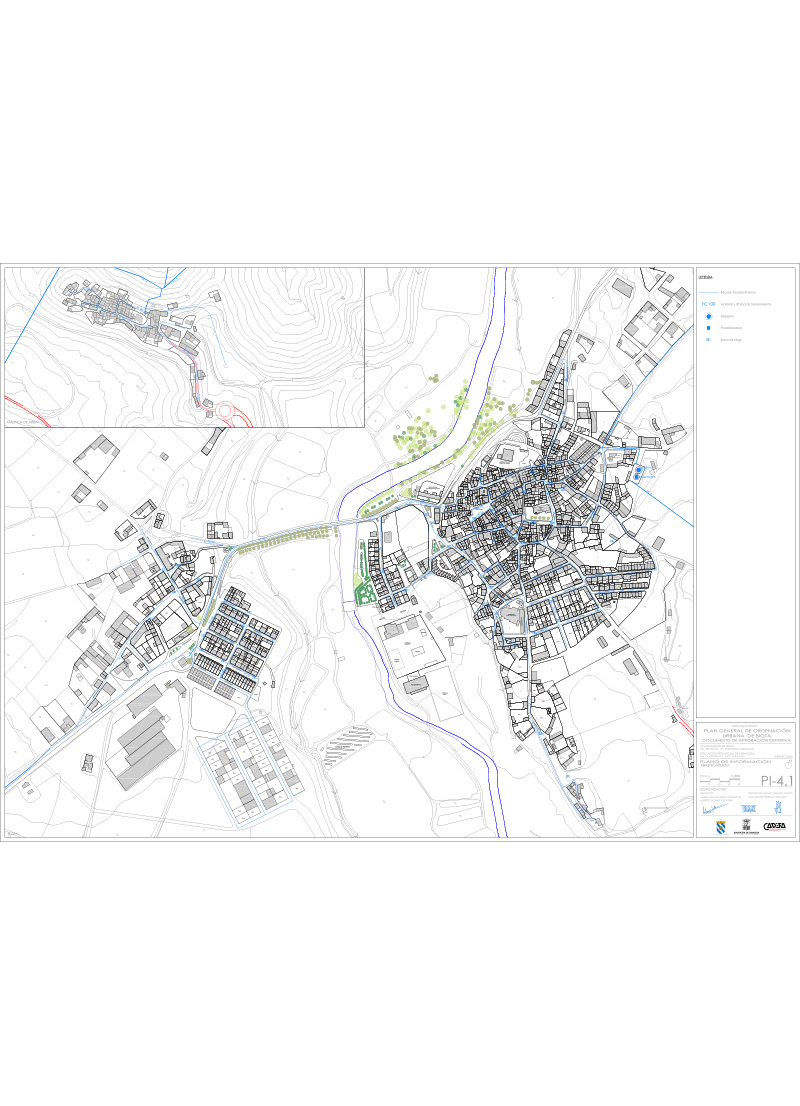This screenshot has width=800, height=1106.
Task: Click the black company logo in title block
Action: tap(775, 826)
